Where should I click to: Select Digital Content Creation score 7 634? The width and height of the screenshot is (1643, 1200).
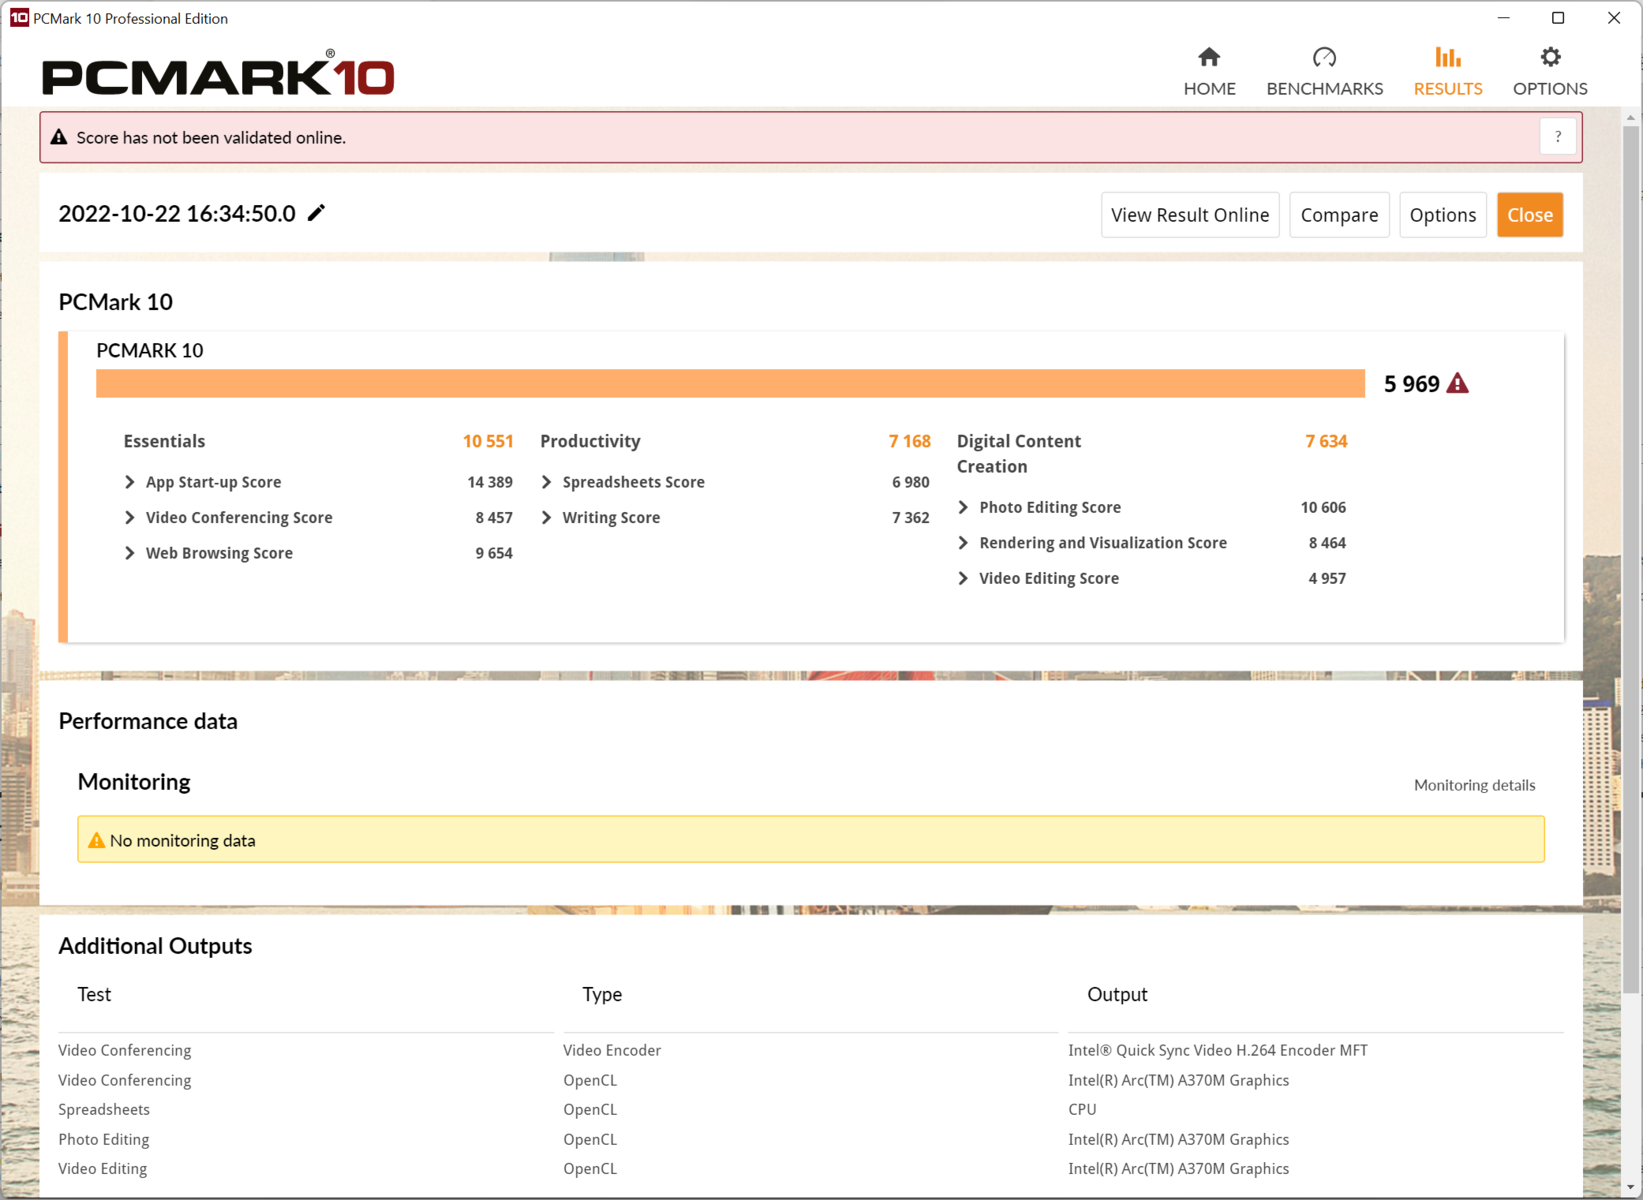click(1326, 441)
